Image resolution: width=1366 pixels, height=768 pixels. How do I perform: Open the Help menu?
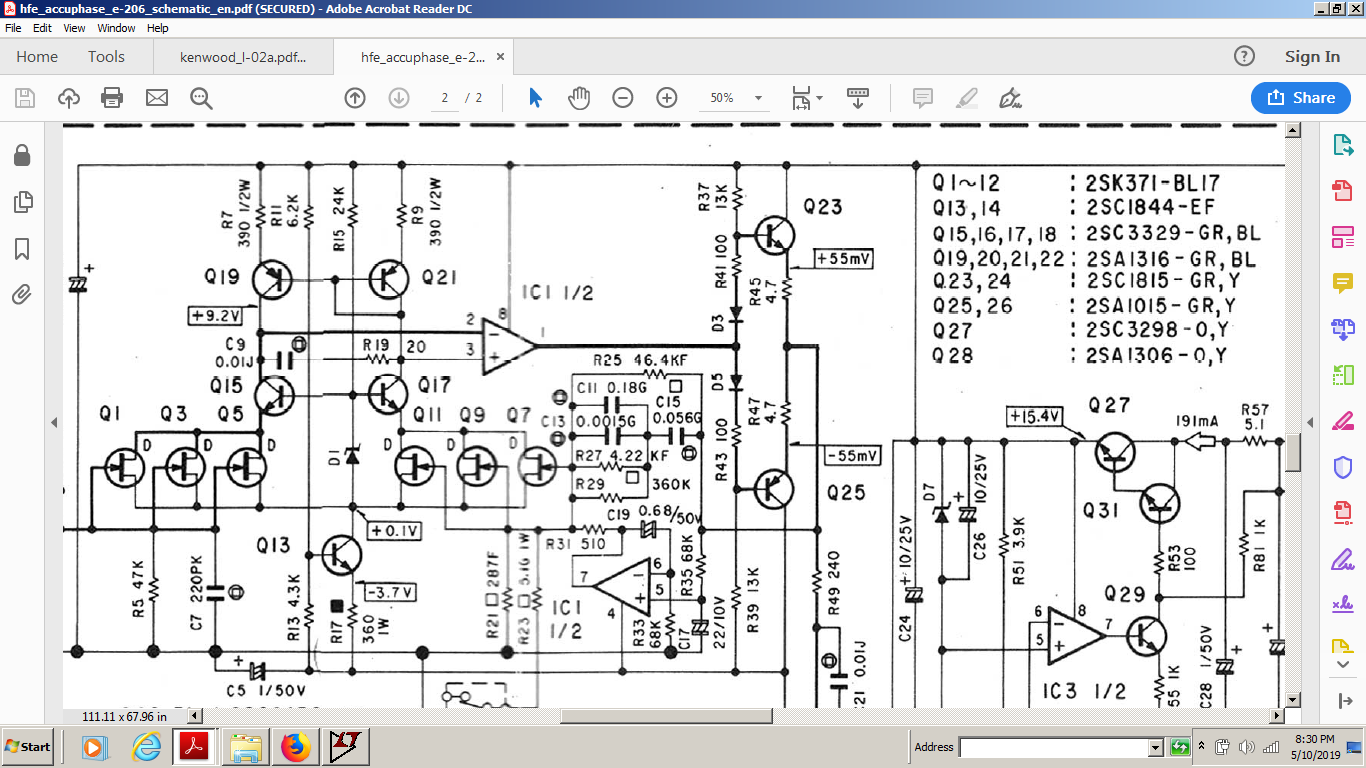(x=158, y=28)
